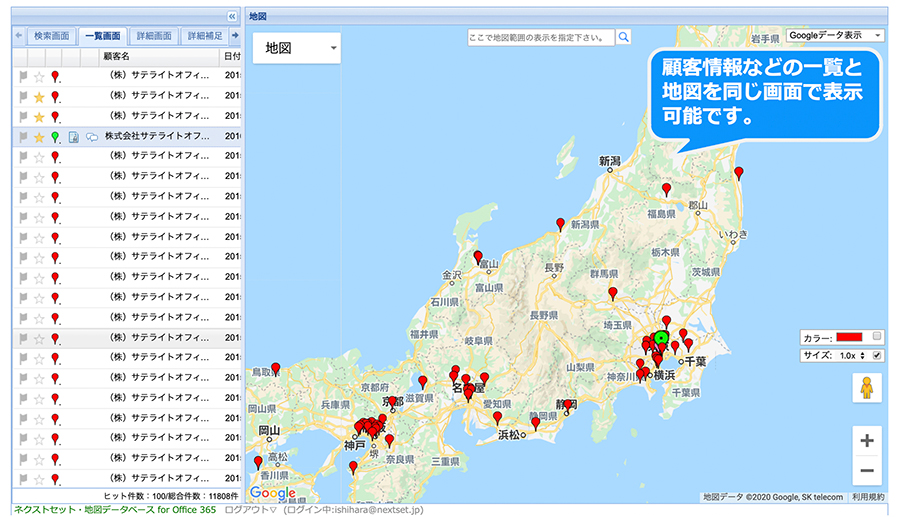Grab the Street View pegman
Screen dimensions: 900x517
(867, 388)
